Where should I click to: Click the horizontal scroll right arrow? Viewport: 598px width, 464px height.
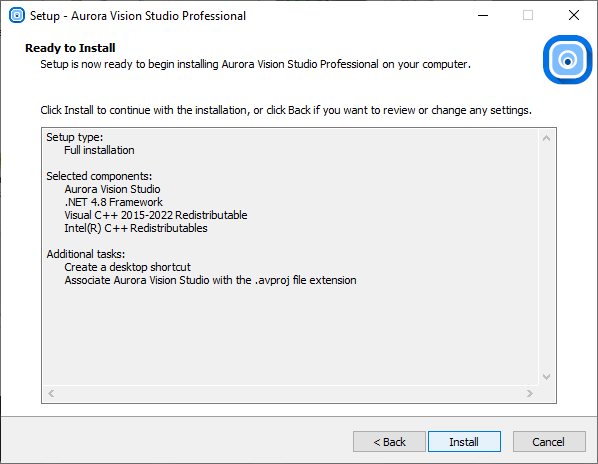tap(530, 393)
